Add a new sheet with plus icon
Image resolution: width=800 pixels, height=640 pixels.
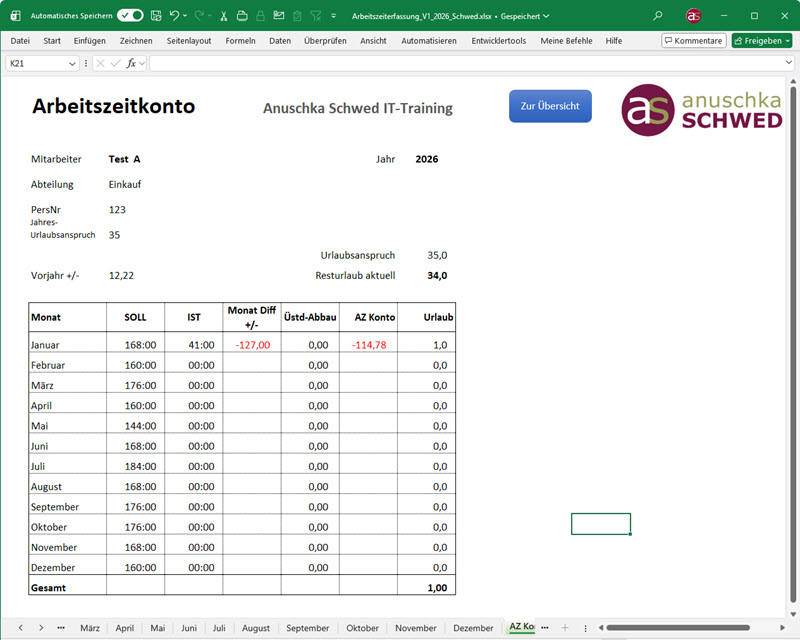click(x=564, y=628)
